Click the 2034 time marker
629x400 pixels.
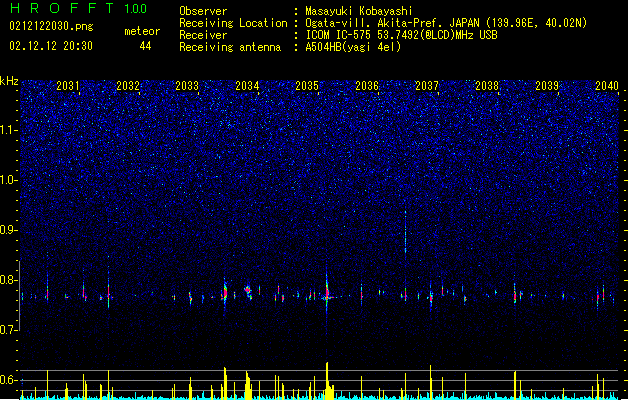coord(247,86)
